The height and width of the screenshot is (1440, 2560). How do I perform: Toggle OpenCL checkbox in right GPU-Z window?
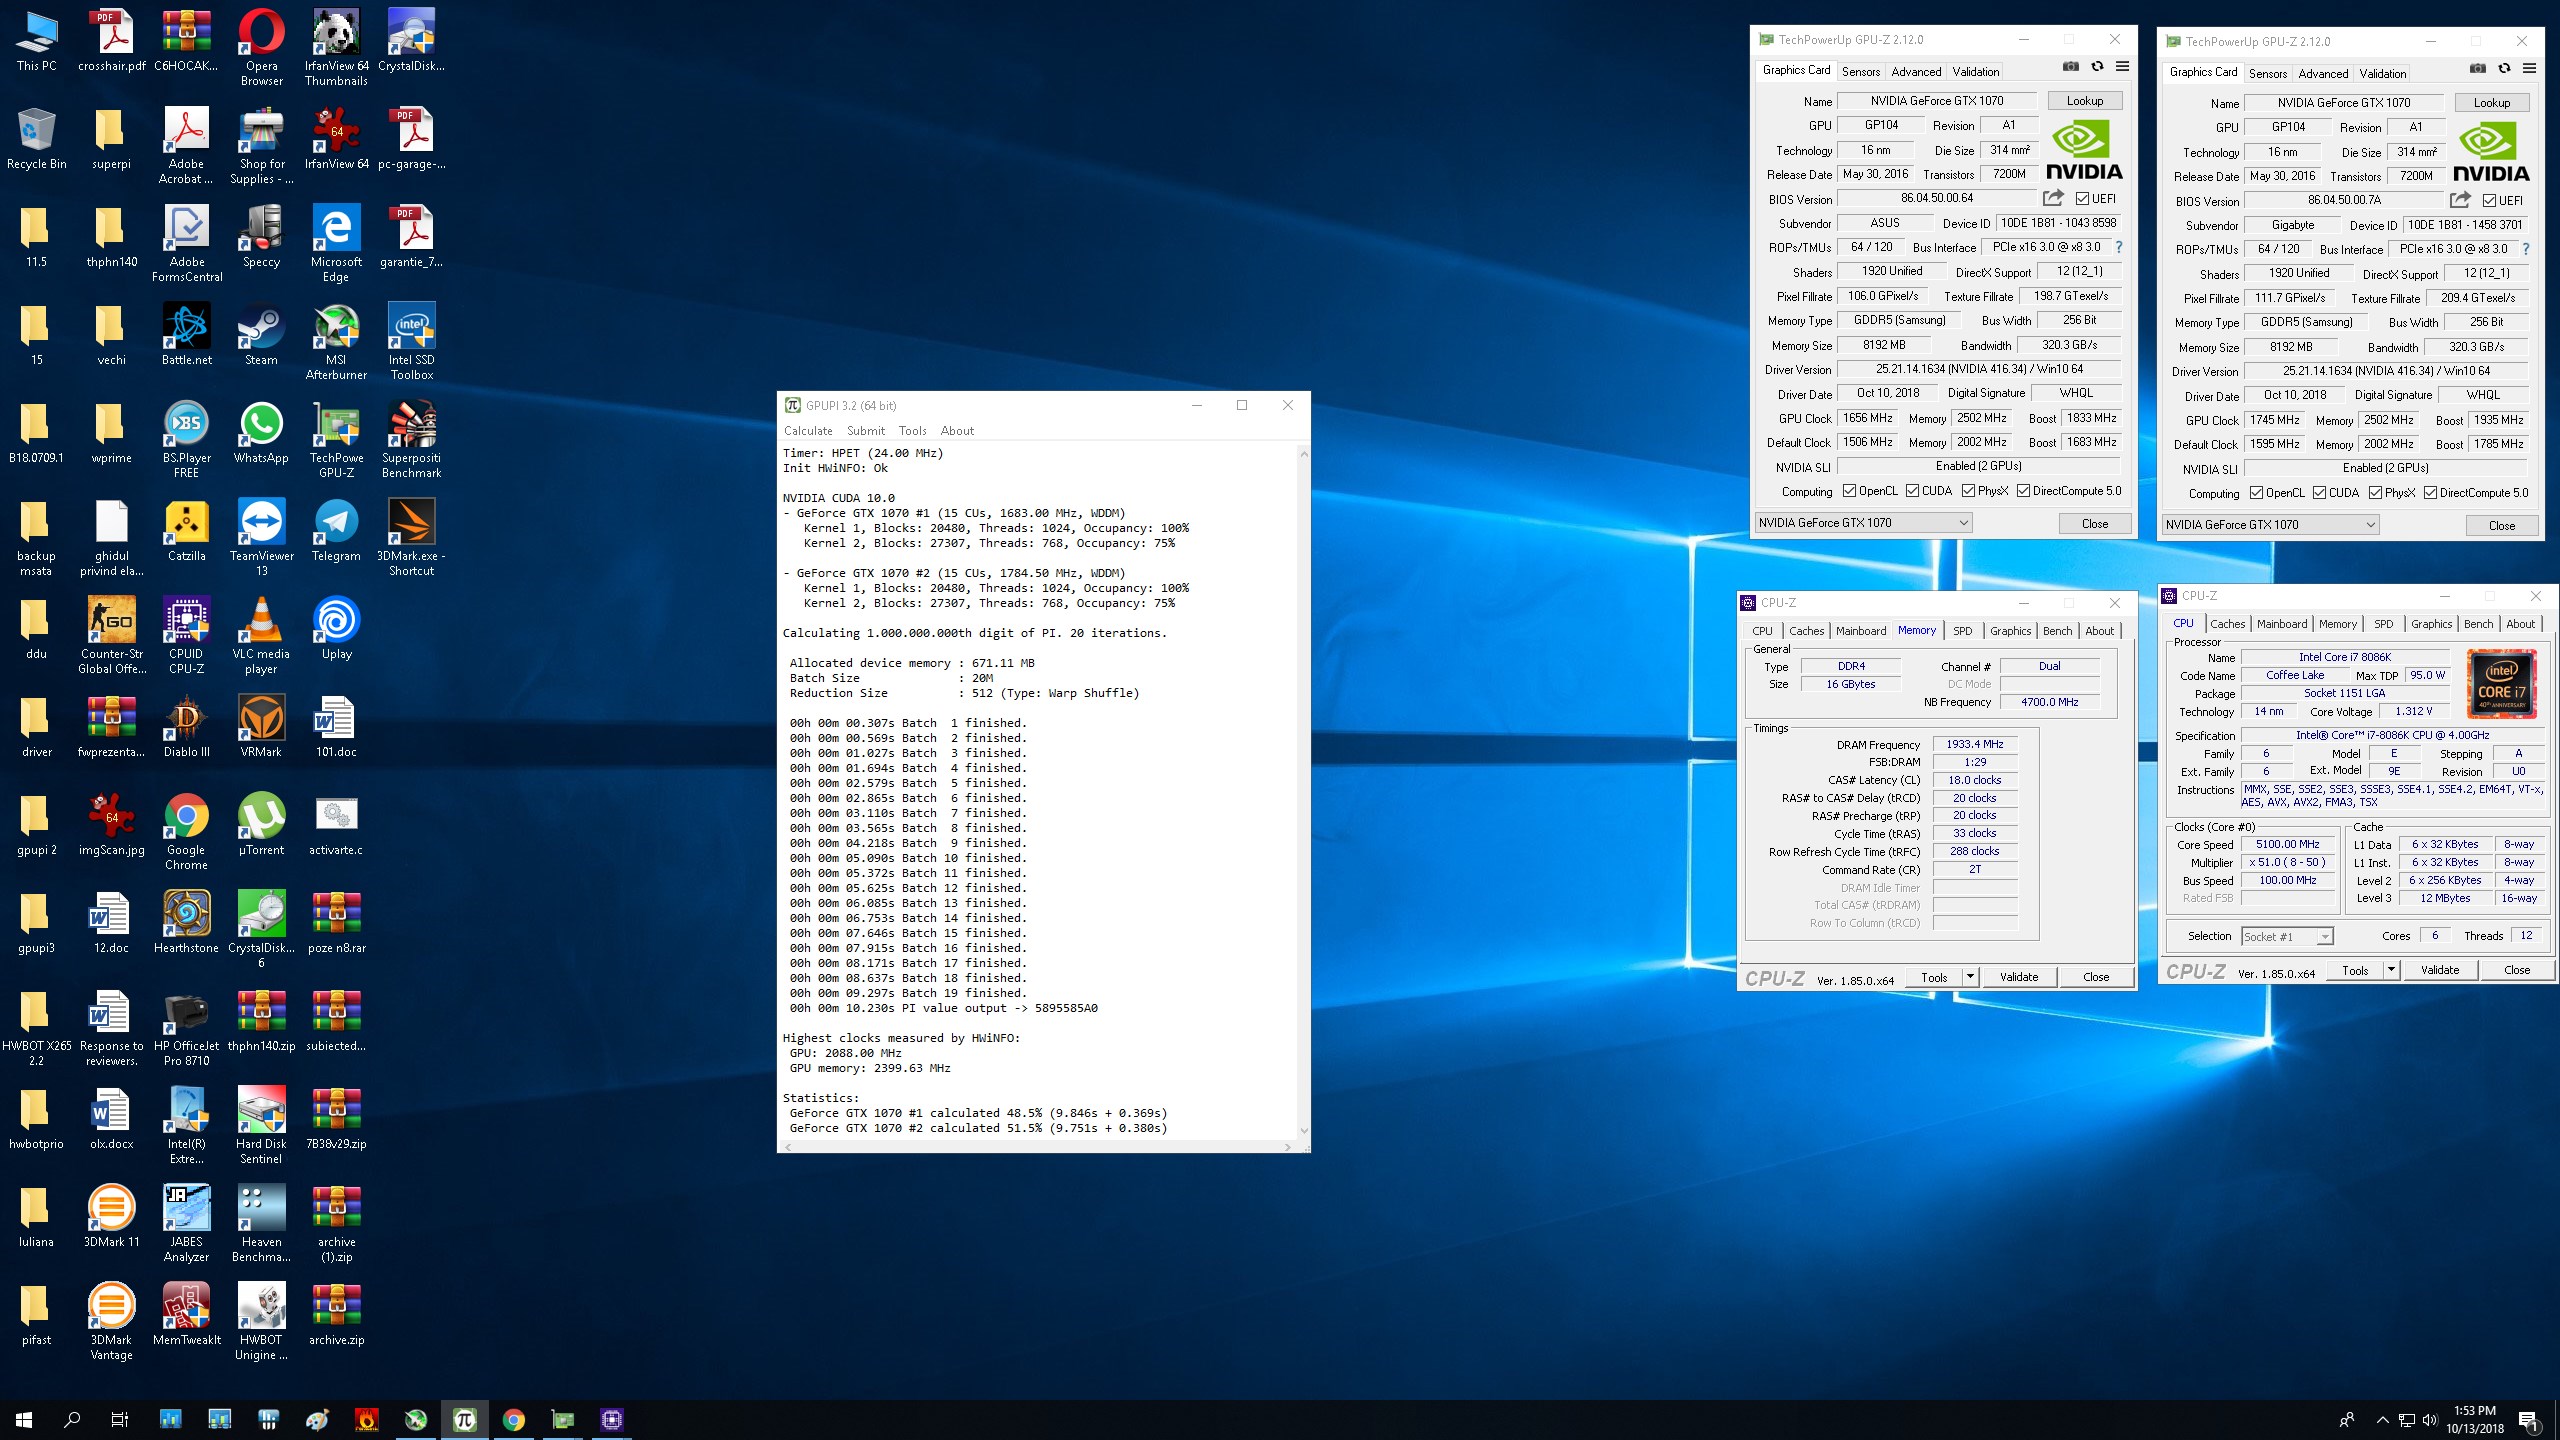[x=2255, y=493]
